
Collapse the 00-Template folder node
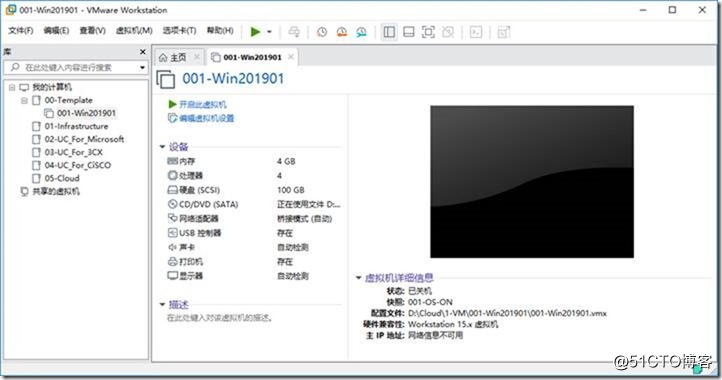(x=24, y=100)
